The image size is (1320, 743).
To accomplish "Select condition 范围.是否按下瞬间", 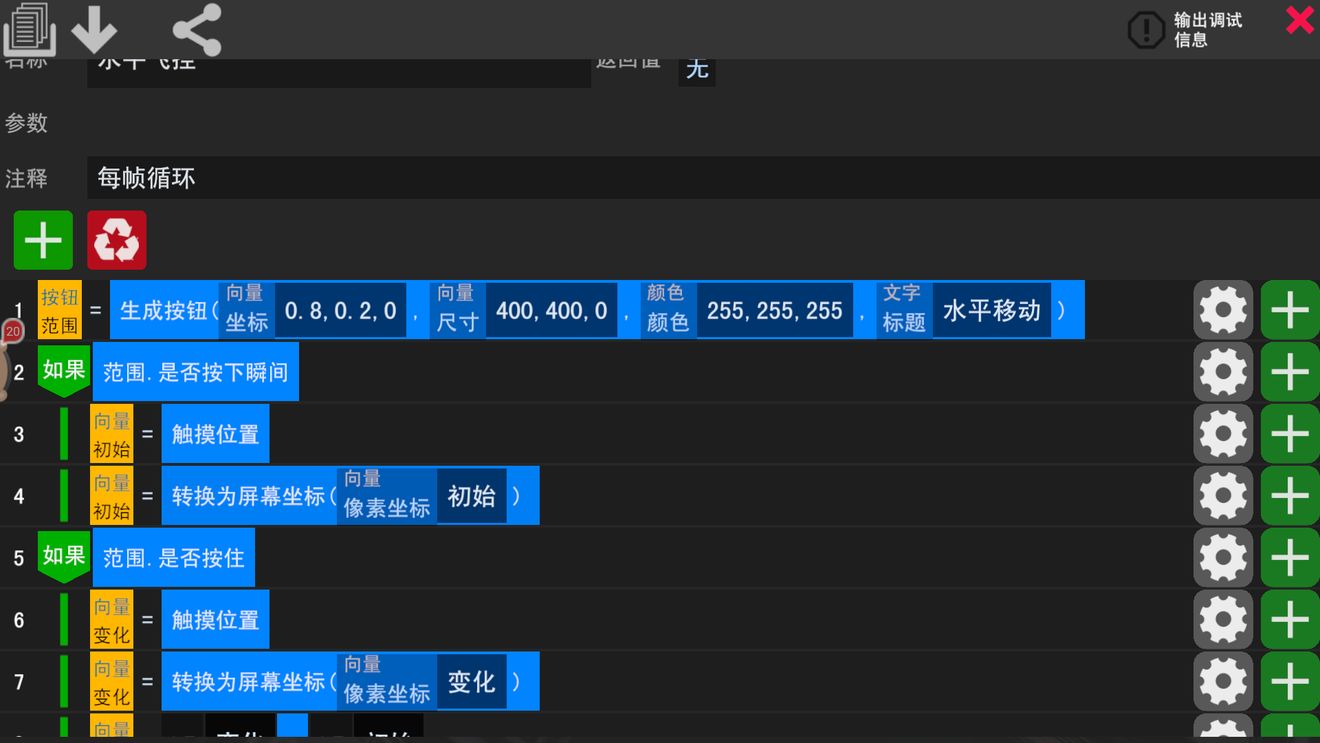I will point(196,372).
